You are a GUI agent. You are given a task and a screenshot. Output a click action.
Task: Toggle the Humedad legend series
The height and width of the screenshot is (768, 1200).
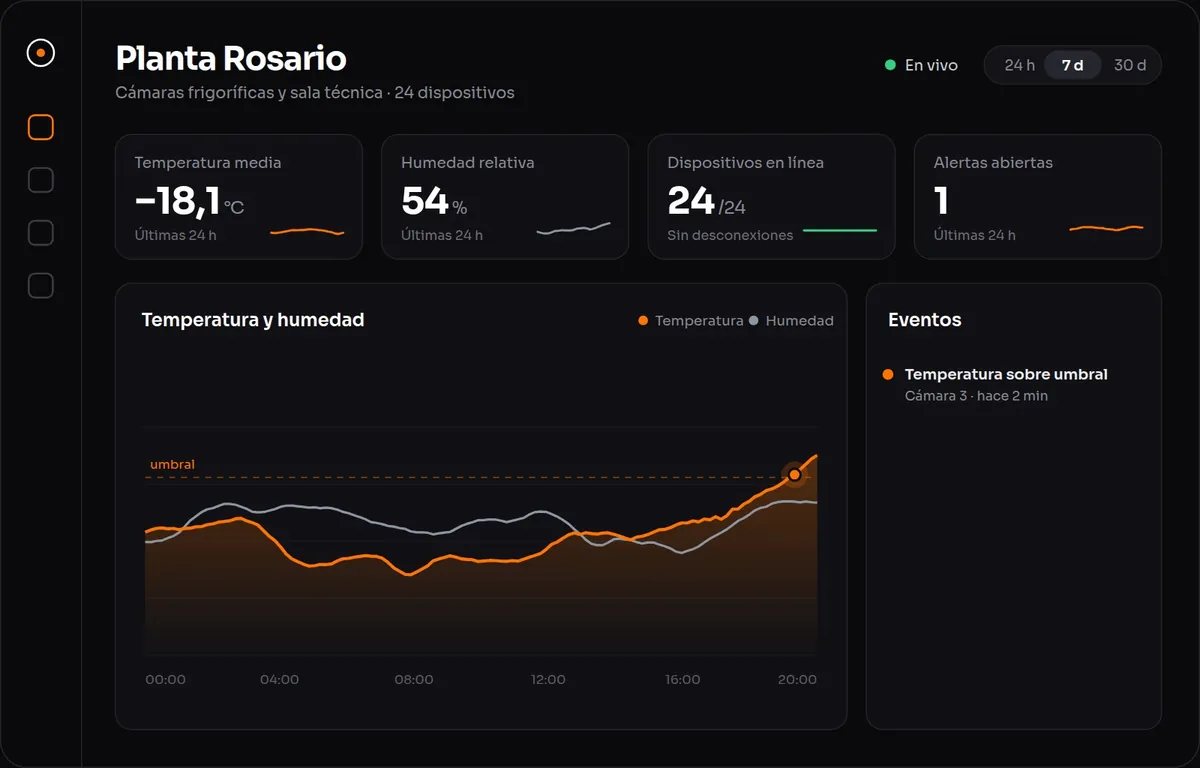tap(791, 321)
